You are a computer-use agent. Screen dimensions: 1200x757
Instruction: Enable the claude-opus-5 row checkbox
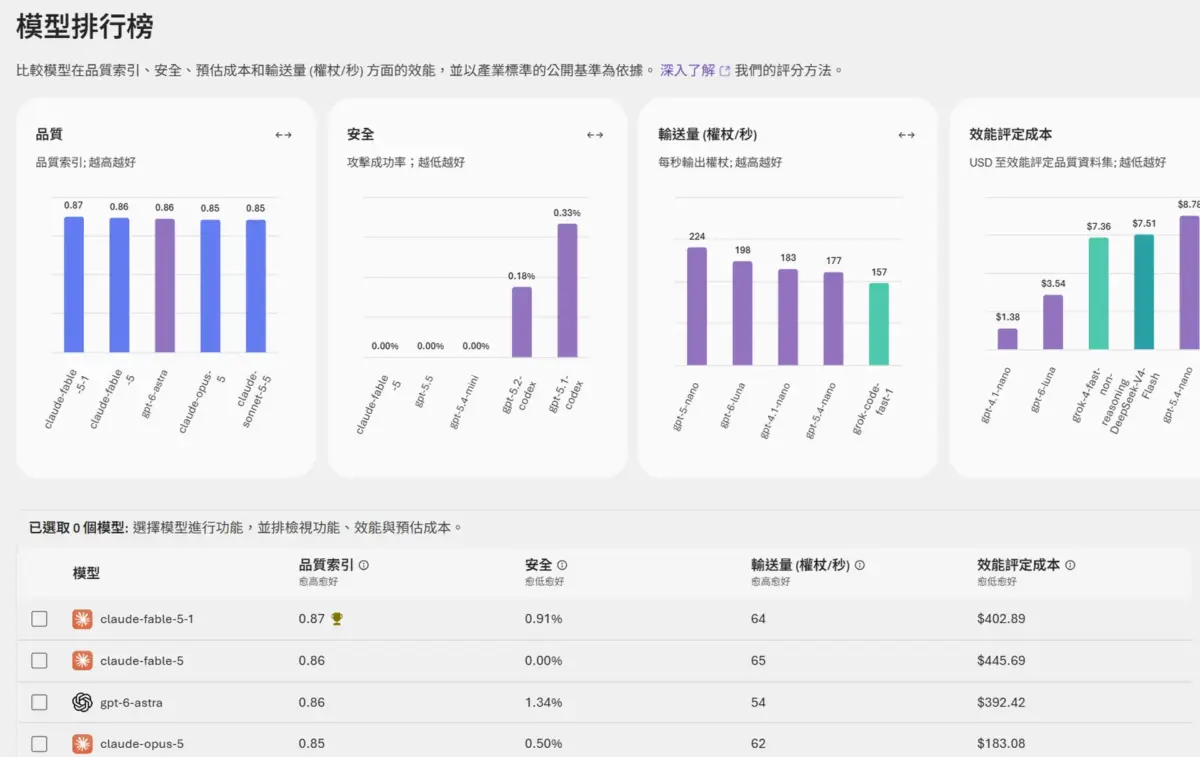click(x=39, y=744)
